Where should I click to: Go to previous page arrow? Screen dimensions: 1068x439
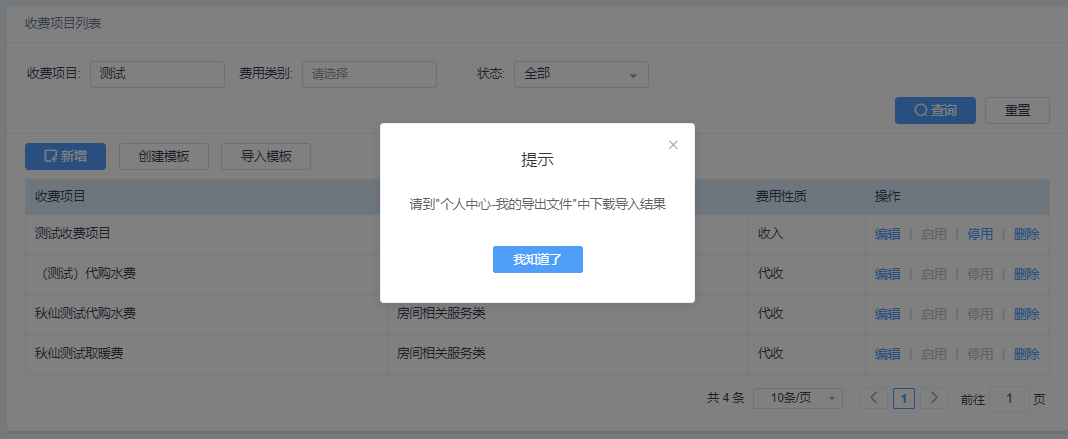874,398
